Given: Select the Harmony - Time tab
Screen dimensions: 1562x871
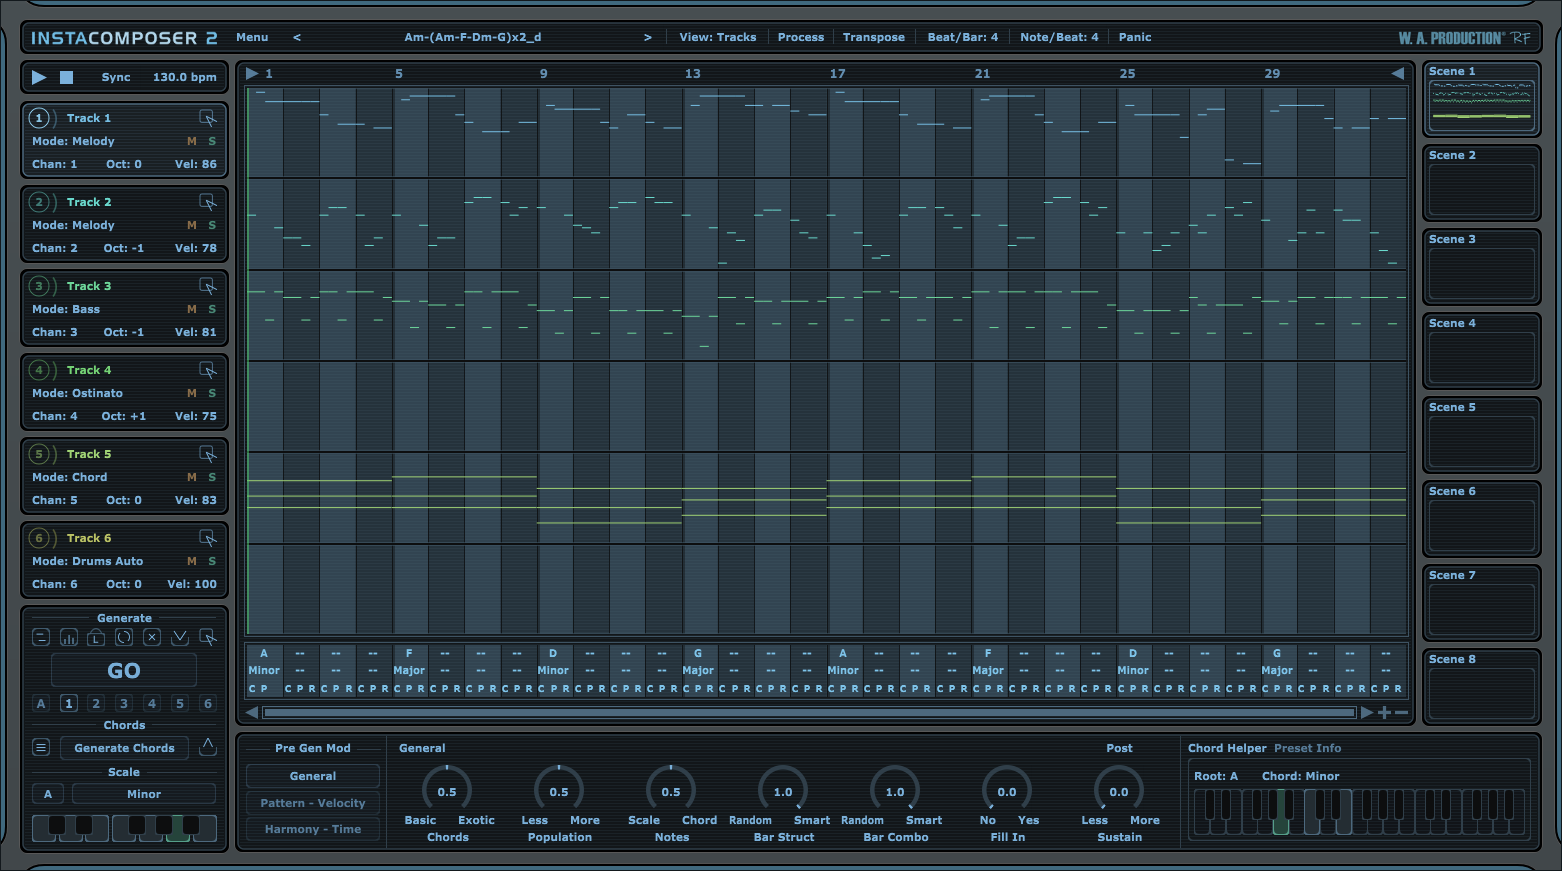Looking at the screenshot, I should pyautogui.click(x=313, y=829).
